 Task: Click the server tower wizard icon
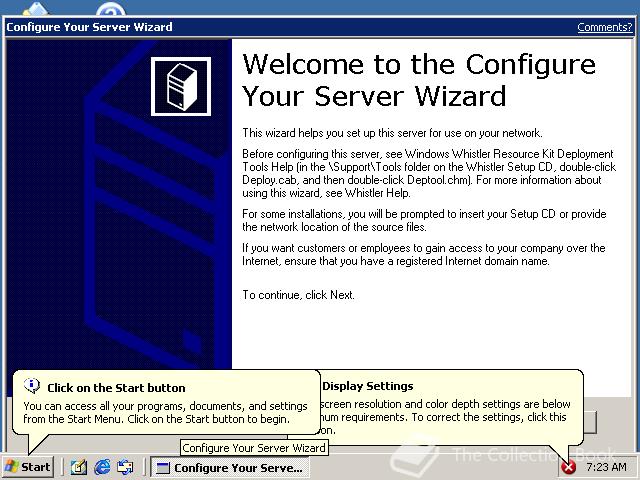pyautogui.click(x=181, y=86)
